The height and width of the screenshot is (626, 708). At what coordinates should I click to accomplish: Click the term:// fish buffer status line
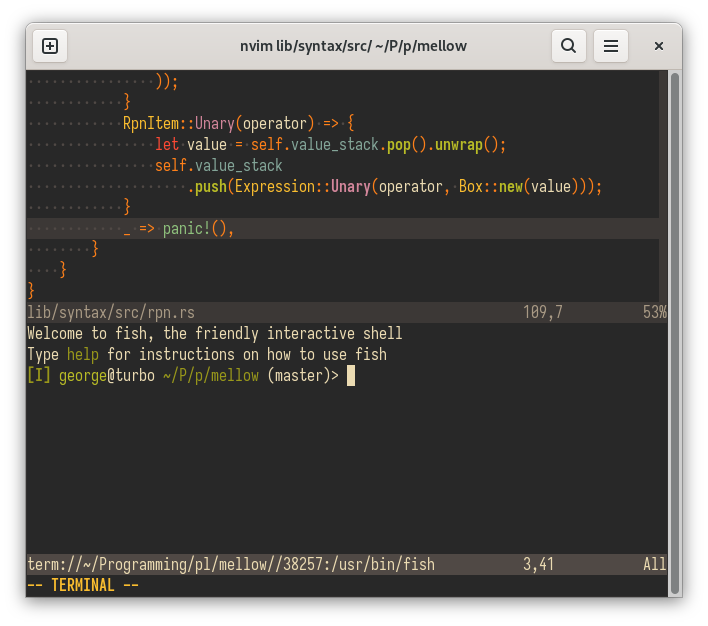tap(230, 564)
